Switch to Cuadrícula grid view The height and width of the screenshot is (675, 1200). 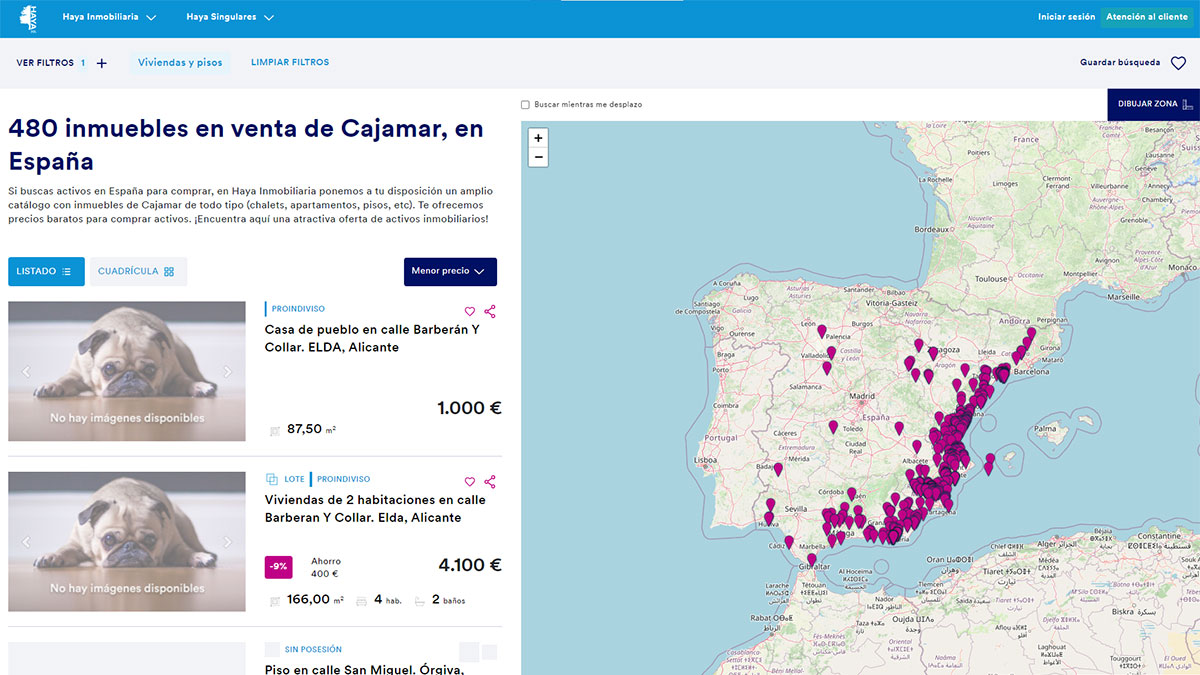tap(137, 271)
